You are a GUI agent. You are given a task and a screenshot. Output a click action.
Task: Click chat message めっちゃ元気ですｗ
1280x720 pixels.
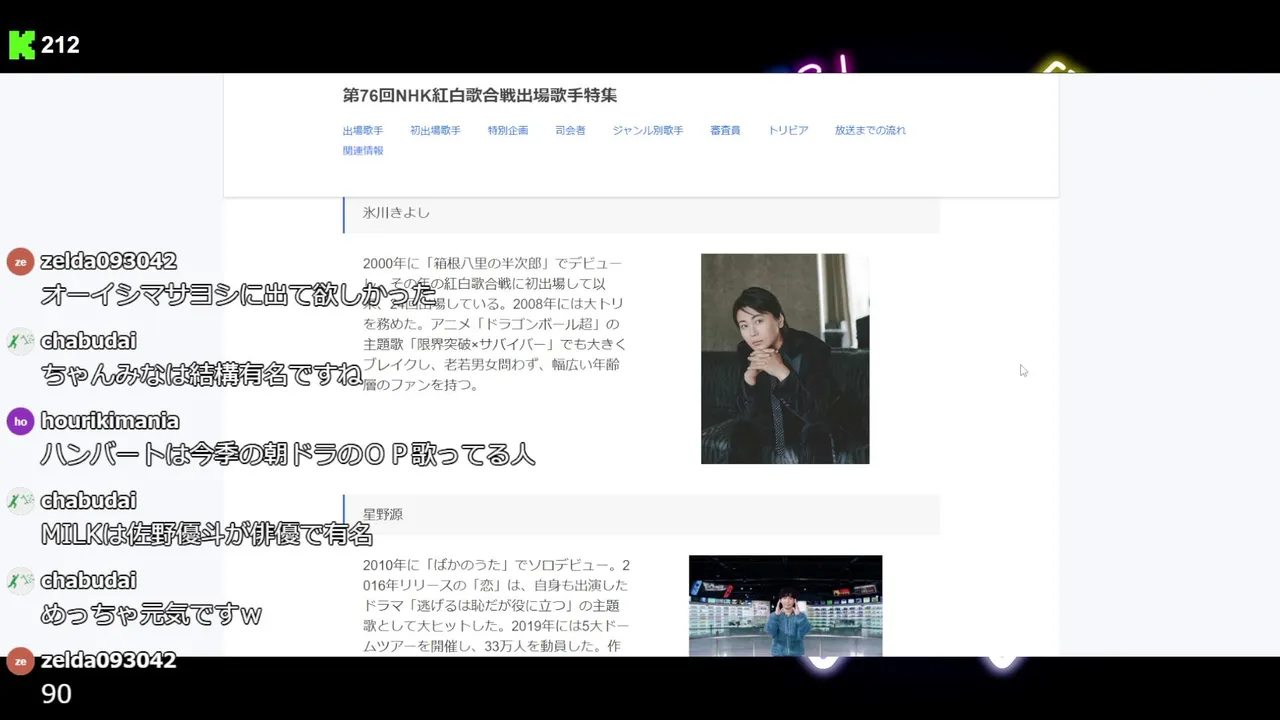pos(151,615)
